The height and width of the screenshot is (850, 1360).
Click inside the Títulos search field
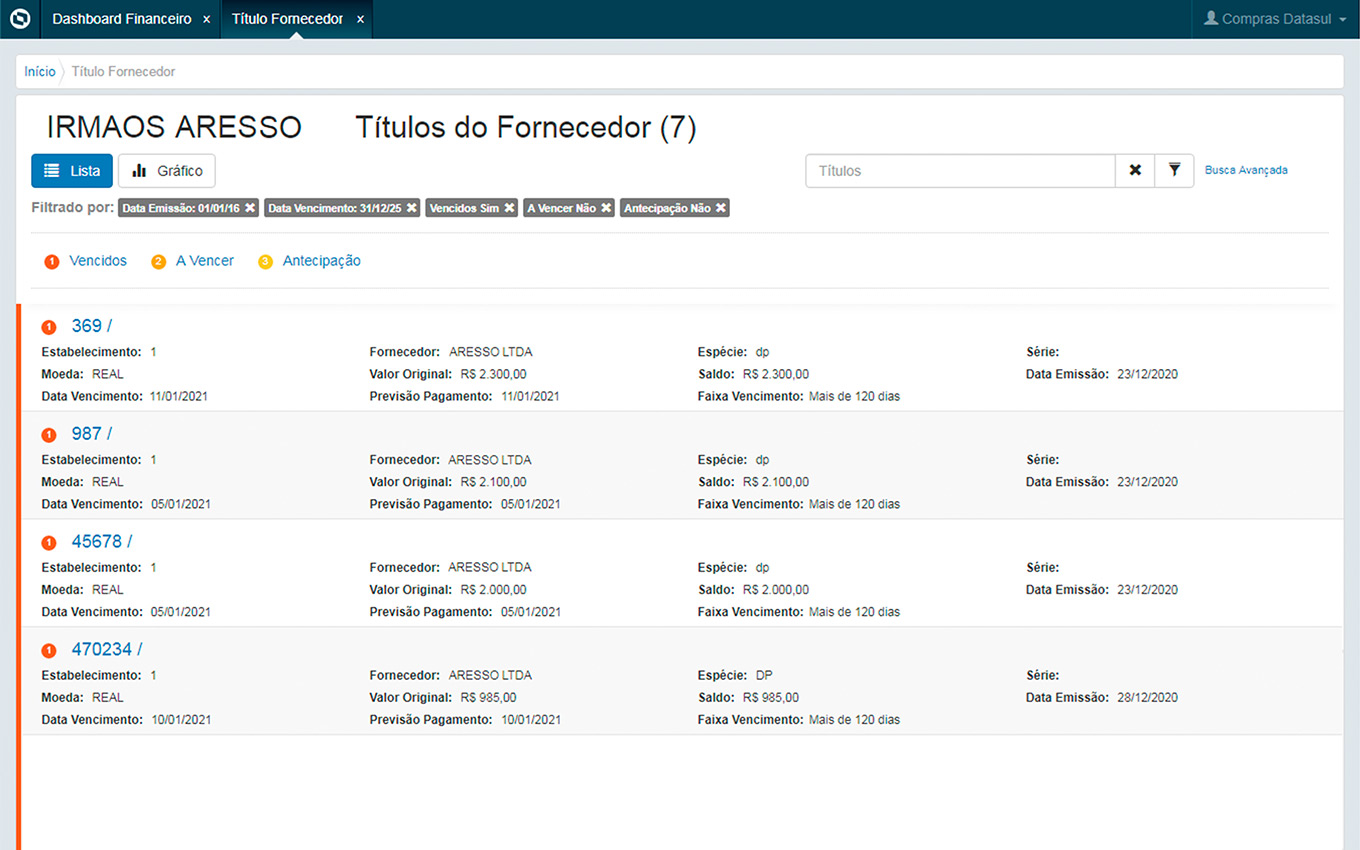[x=960, y=171]
